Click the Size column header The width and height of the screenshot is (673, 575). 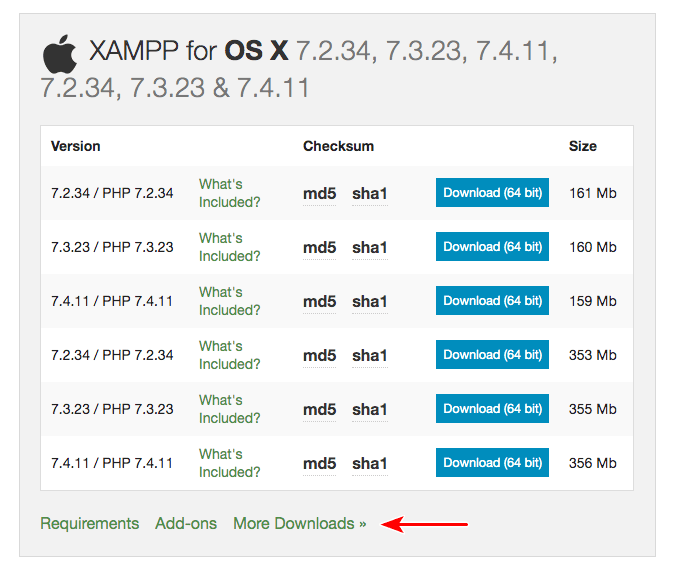(582, 146)
